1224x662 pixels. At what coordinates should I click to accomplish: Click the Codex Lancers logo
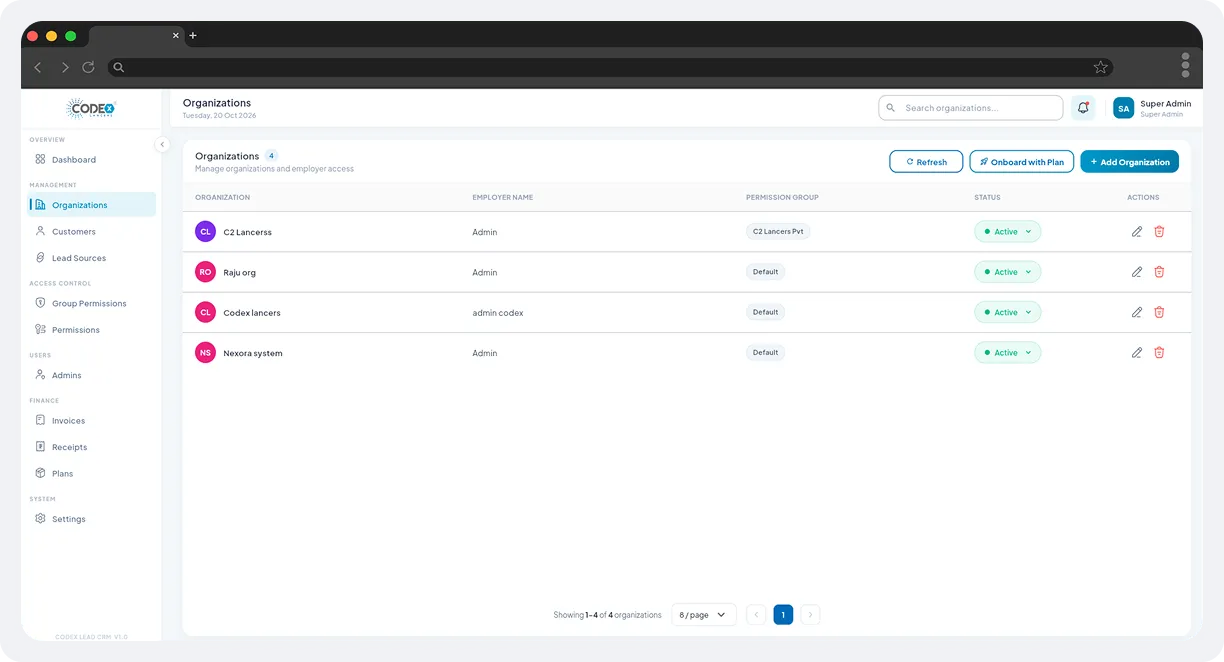(x=91, y=109)
